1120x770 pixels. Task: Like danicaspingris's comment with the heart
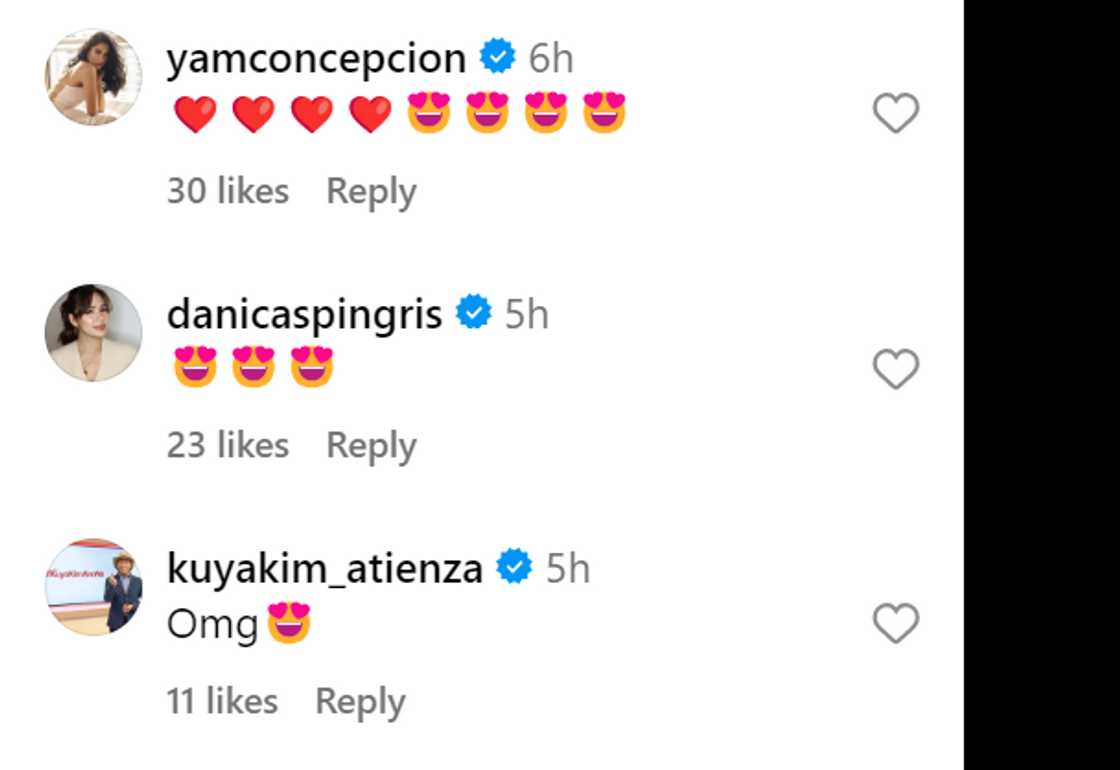(895, 369)
